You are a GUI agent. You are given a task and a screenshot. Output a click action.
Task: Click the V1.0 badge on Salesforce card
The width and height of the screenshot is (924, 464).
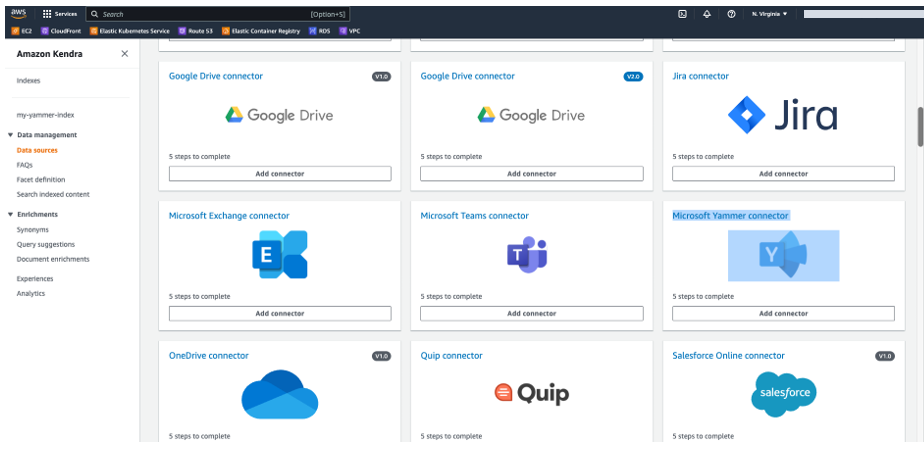(885, 356)
